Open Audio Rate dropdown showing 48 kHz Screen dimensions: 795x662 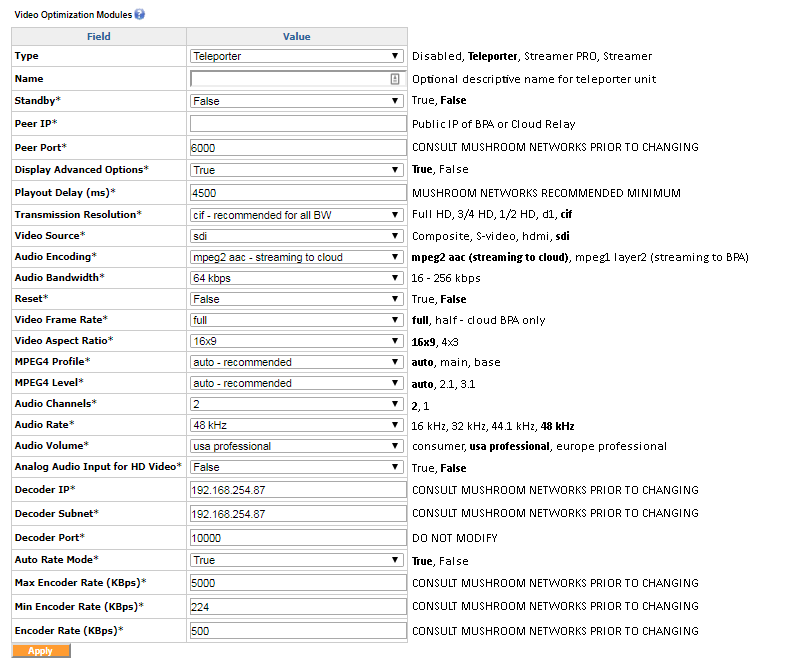click(x=297, y=425)
